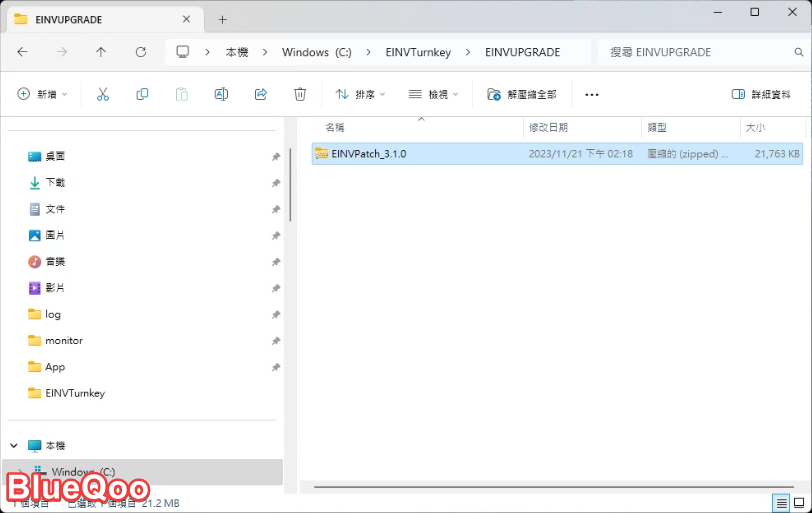The height and width of the screenshot is (513, 812).
Task: Click the Share icon in toolbar
Action: pyautogui.click(x=261, y=94)
